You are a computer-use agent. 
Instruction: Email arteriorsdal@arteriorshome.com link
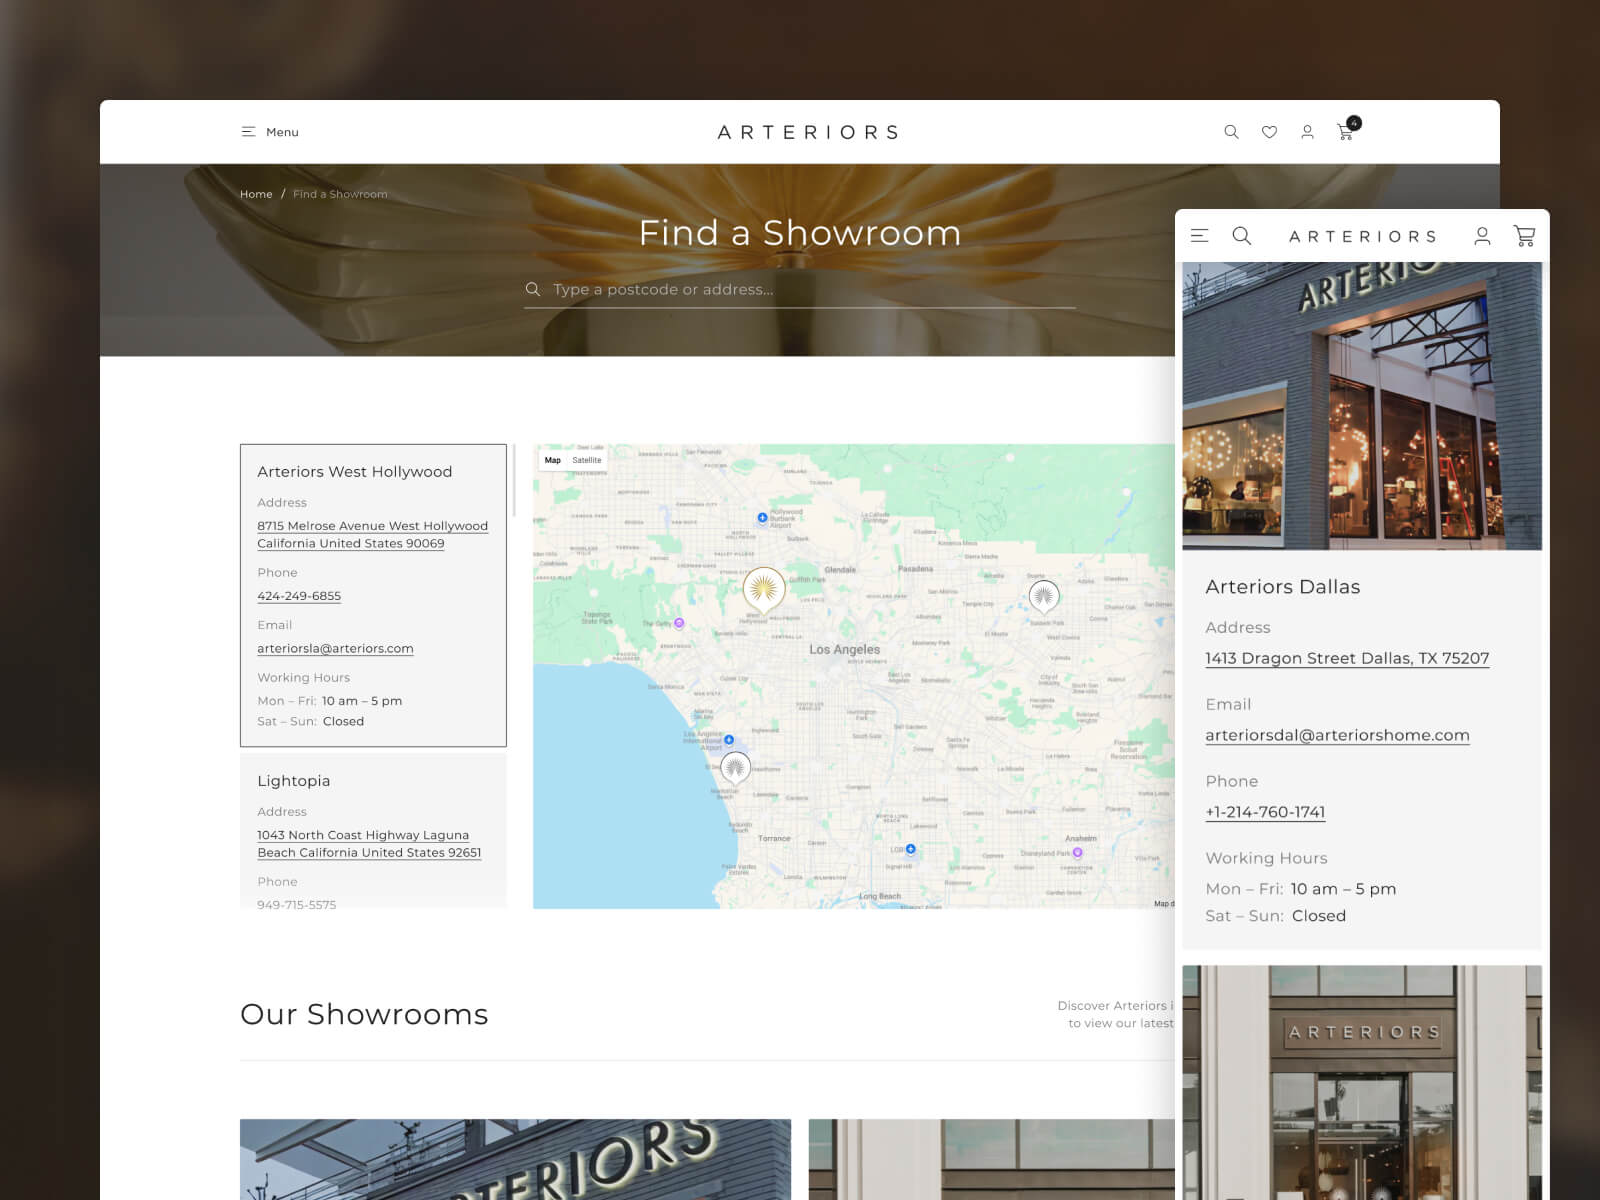pyautogui.click(x=1337, y=735)
